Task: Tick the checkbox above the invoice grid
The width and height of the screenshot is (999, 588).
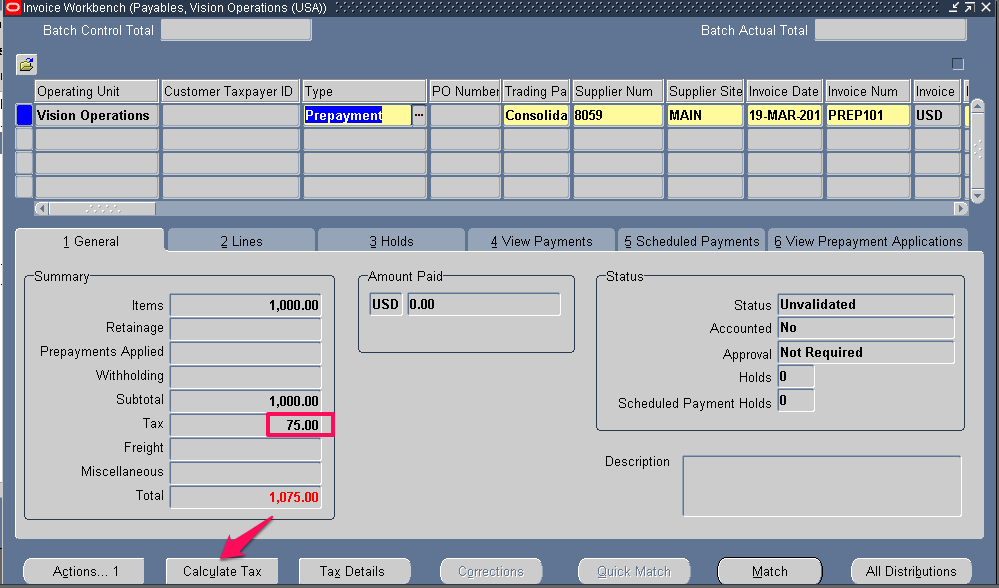Action: pos(957,64)
